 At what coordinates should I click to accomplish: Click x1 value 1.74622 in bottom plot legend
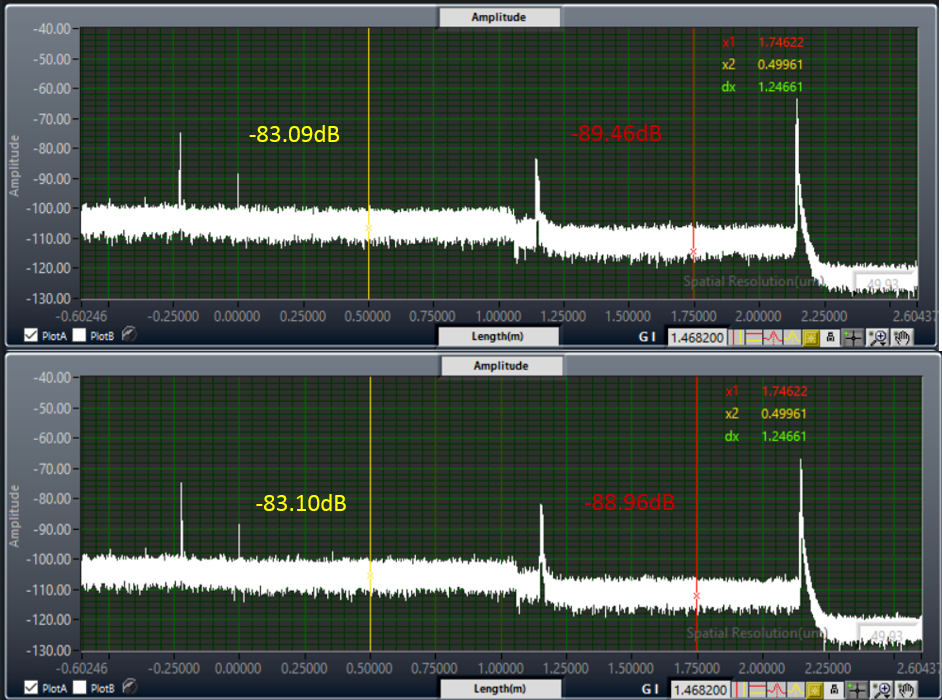784,391
